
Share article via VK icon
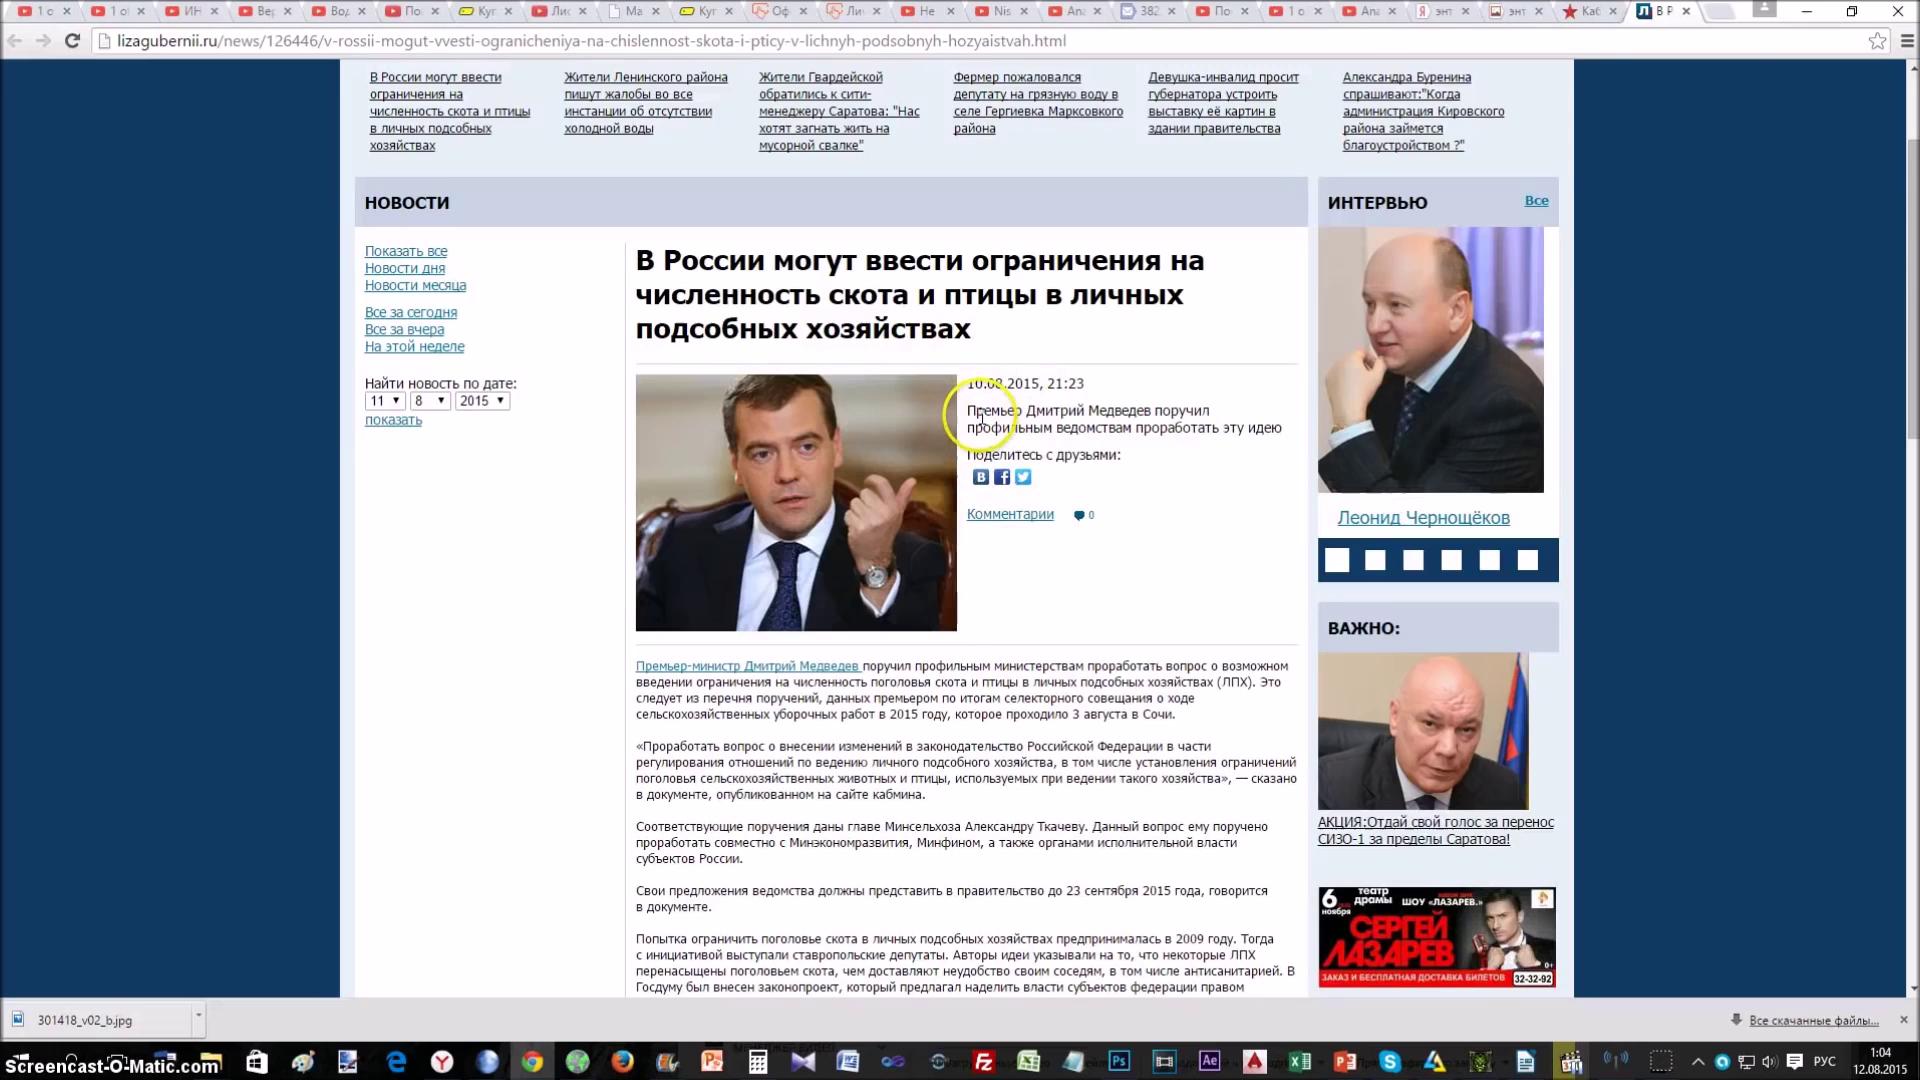[x=981, y=477]
